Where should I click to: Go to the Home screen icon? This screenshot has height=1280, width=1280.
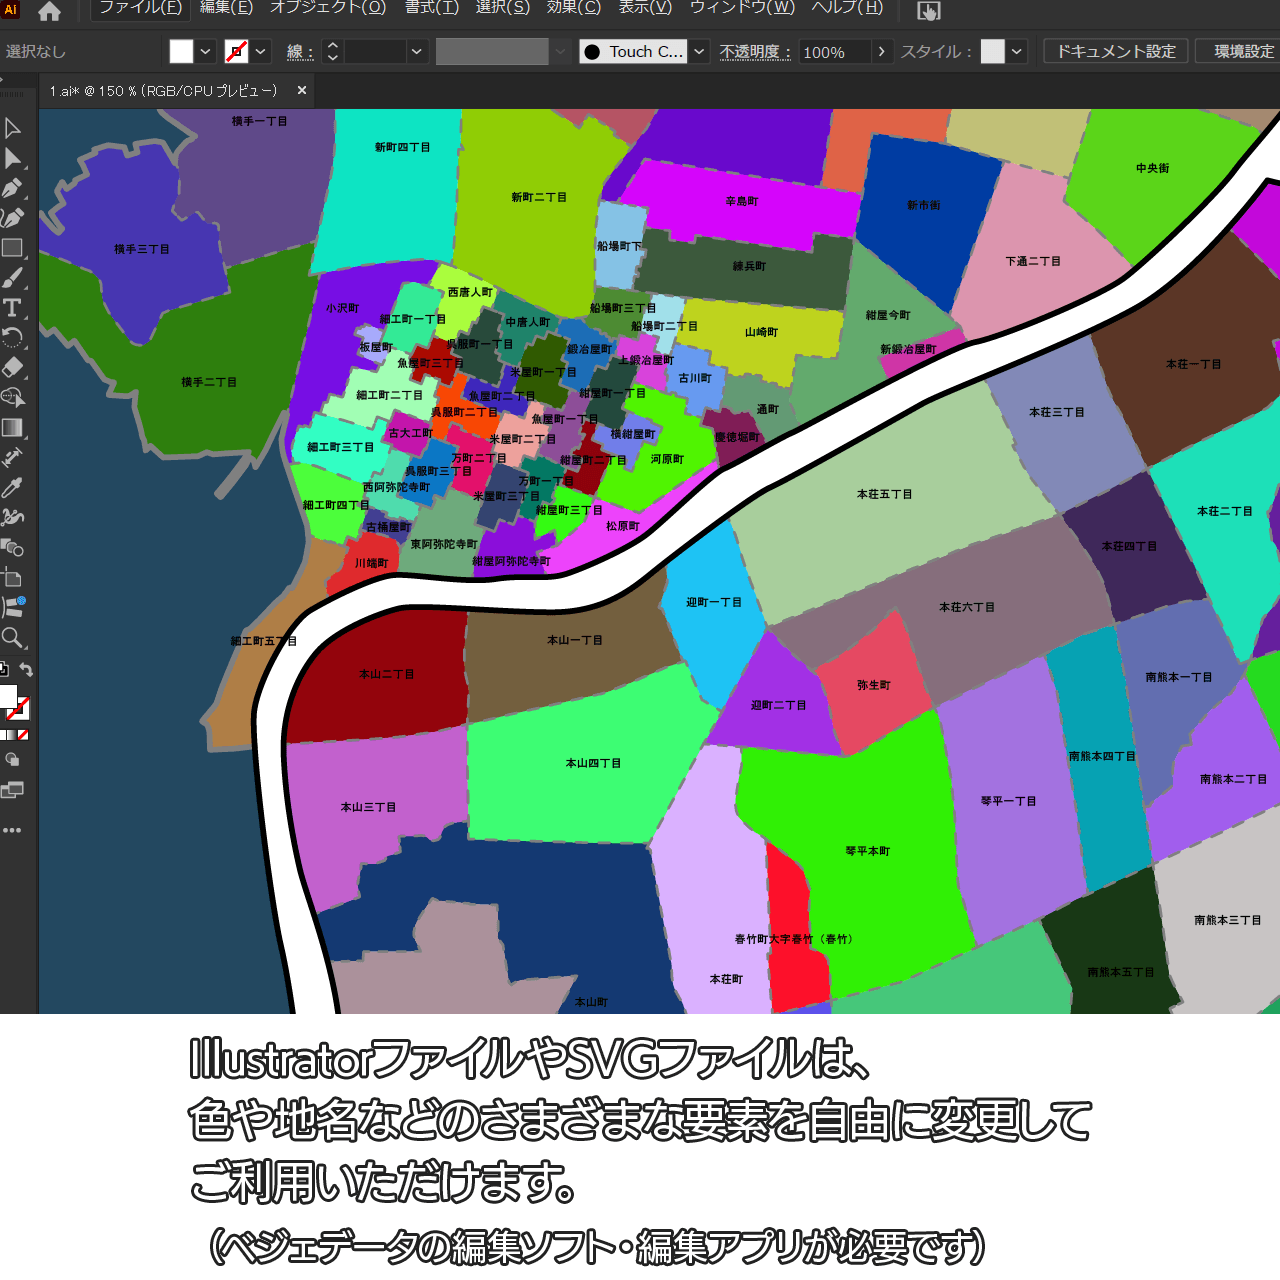coord(49,12)
